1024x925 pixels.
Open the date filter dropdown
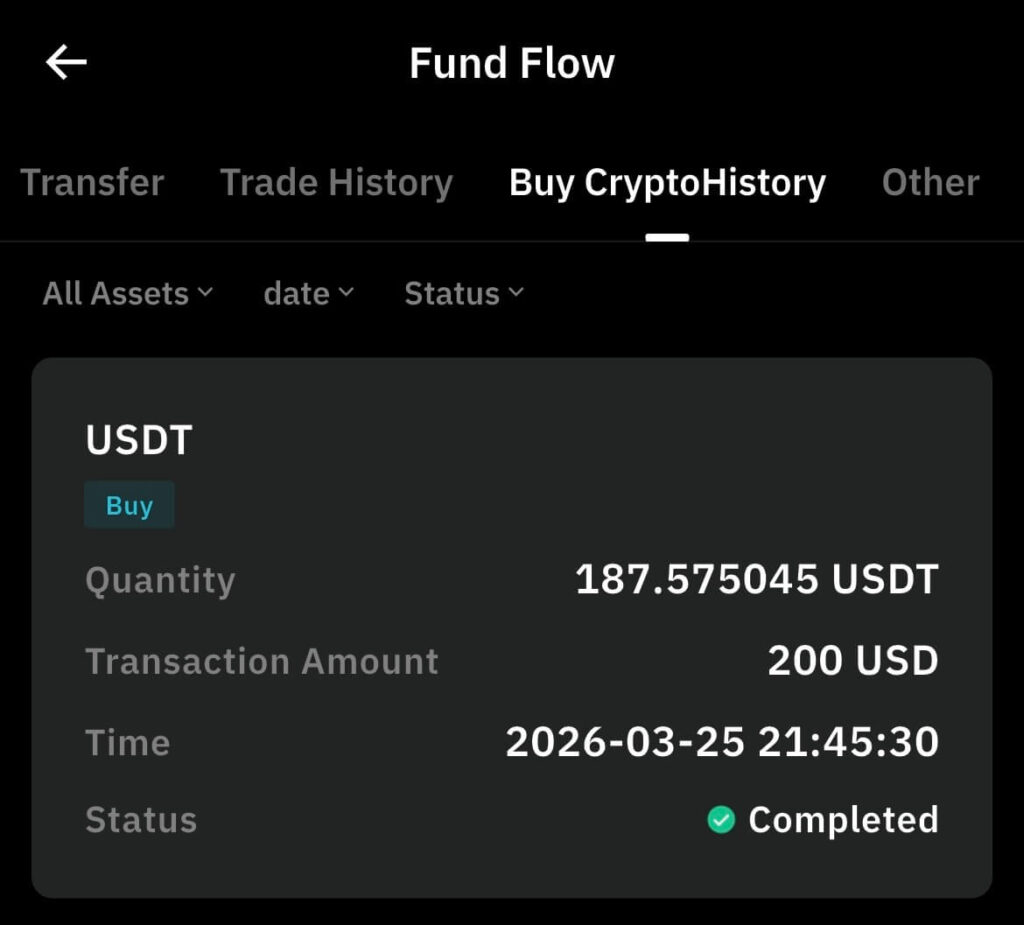(308, 293)
